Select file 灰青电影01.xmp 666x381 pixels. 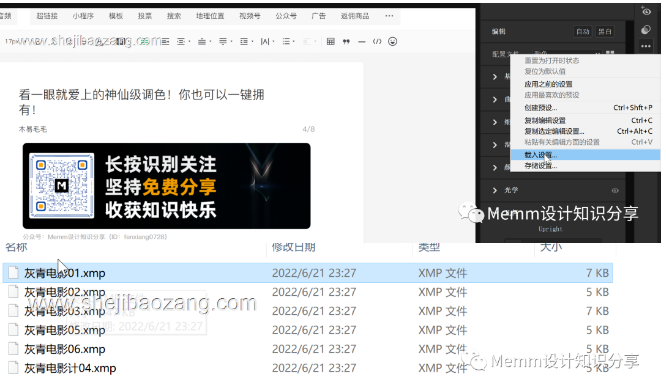click(308, 273)
